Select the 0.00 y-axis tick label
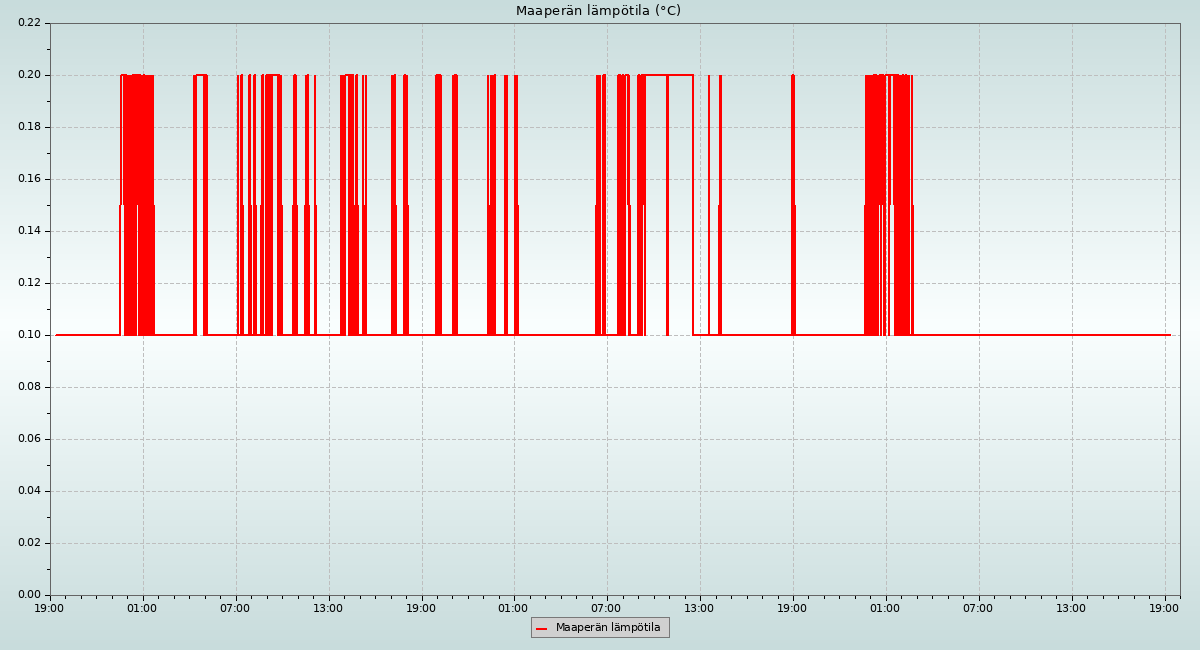 click(x=30, y=595)
